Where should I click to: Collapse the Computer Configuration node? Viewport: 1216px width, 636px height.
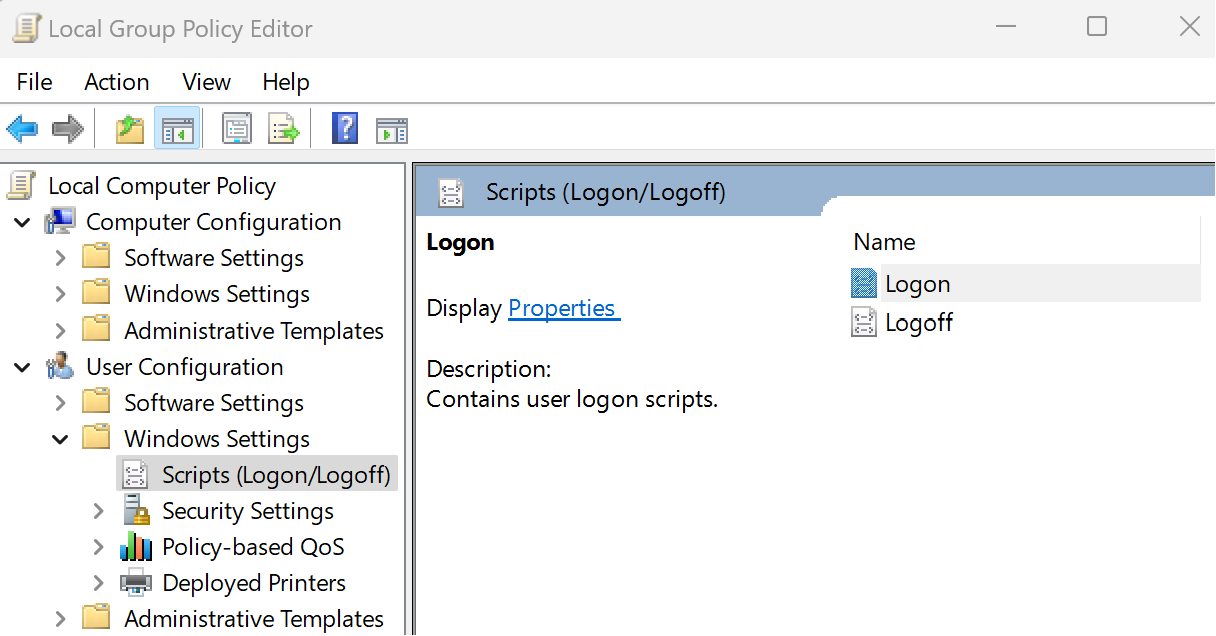coord(23,222)
